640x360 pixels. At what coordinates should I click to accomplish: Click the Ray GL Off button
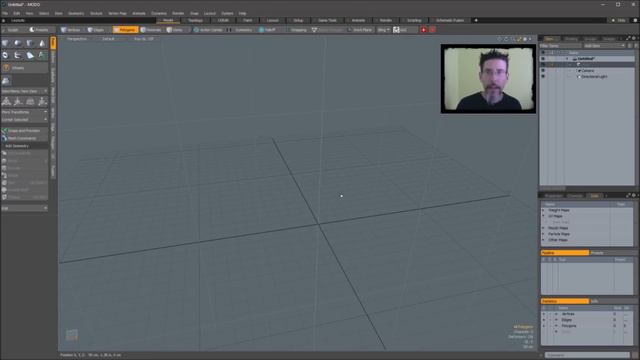coord(144,39)
